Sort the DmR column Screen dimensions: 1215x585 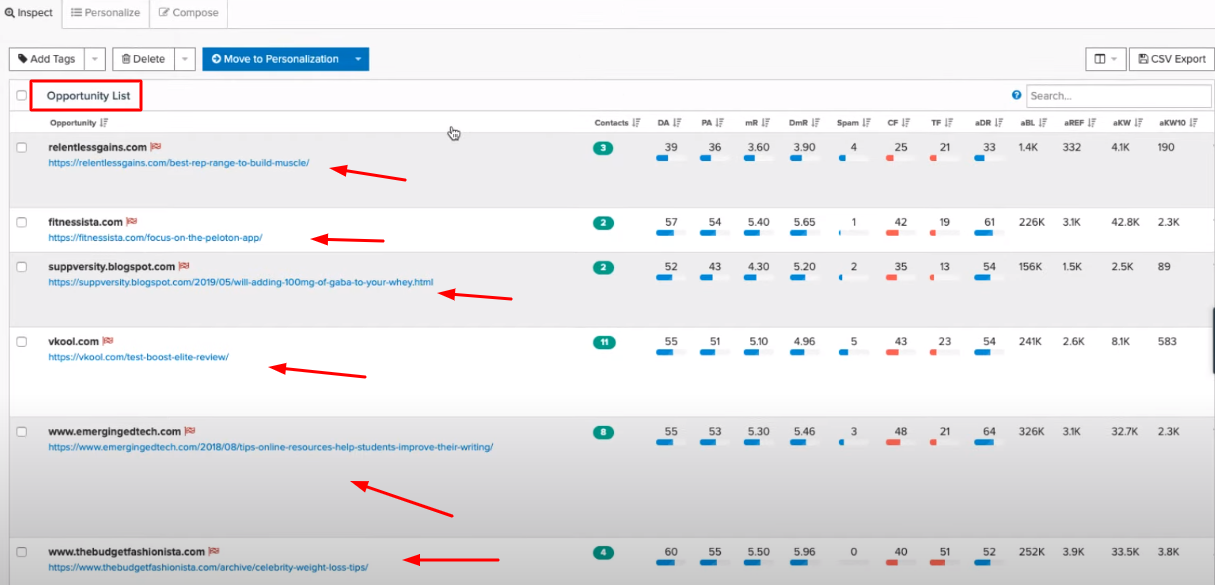point(814,123)
